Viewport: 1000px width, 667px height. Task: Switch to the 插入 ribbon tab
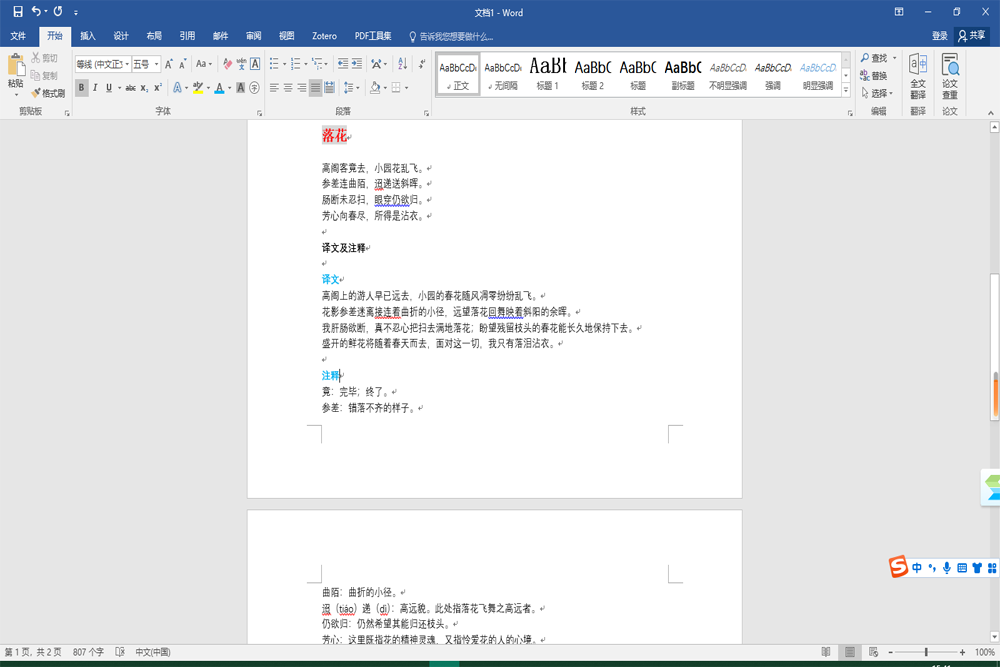tap(87, 35)
